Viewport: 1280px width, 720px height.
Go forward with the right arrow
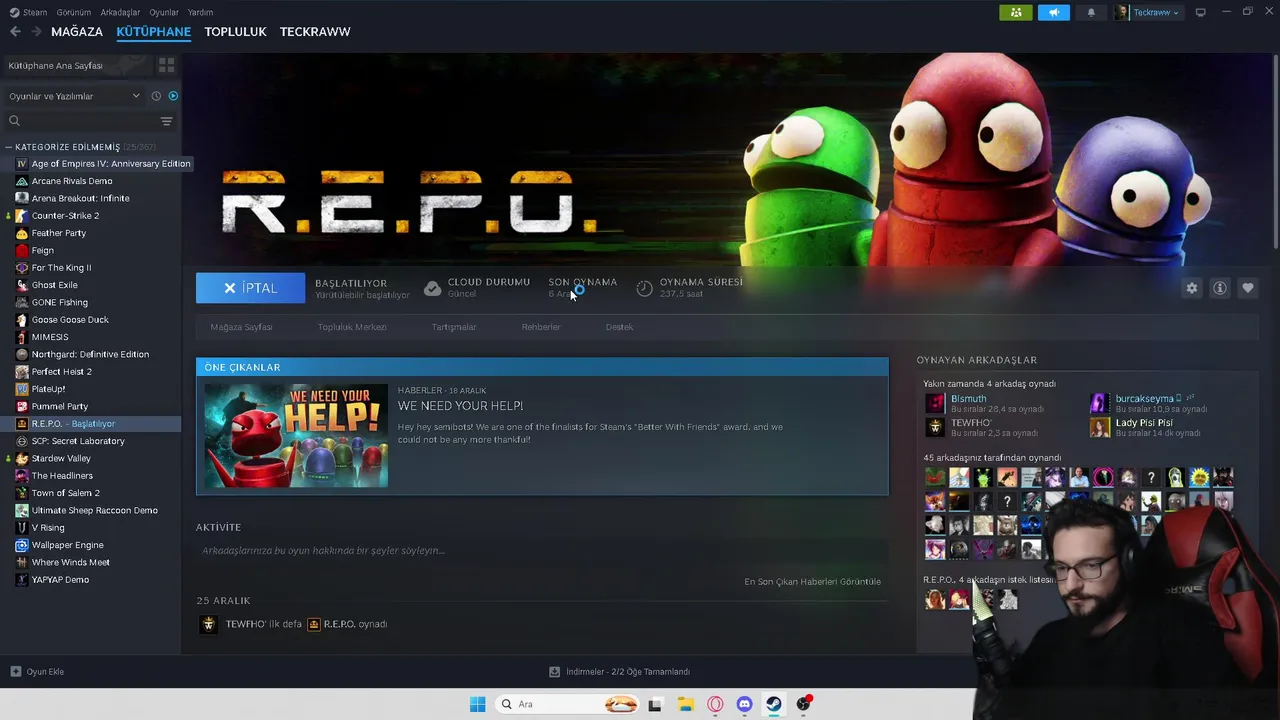click(x=36, y=32)
